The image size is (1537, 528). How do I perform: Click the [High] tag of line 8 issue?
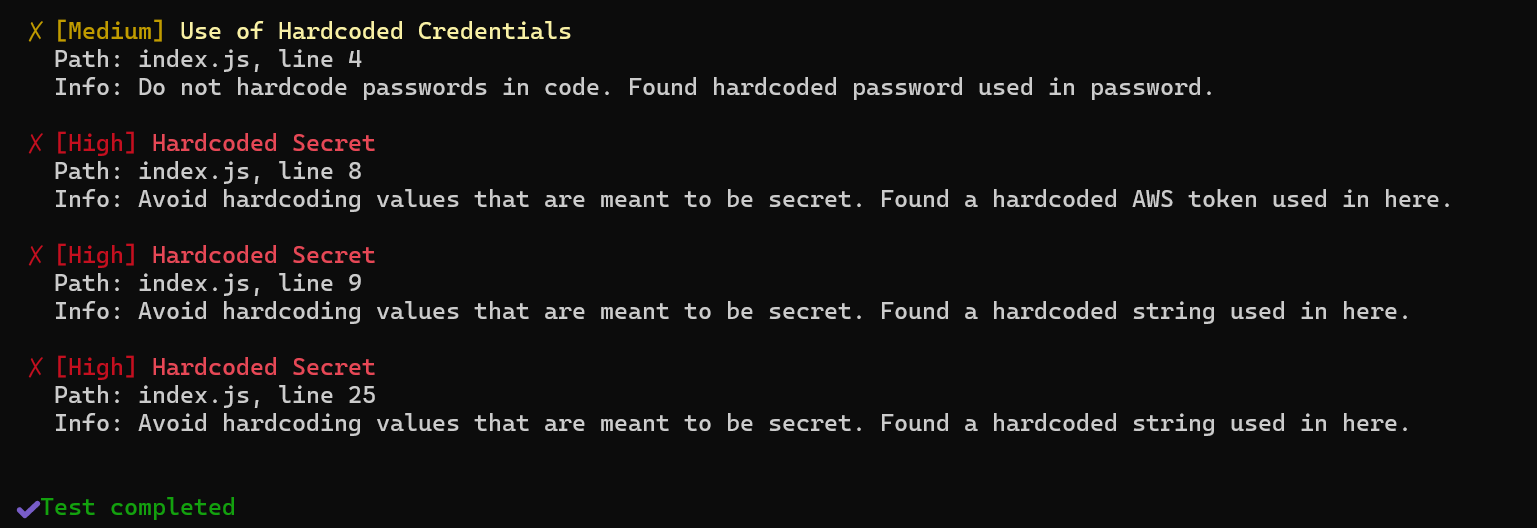pyautogui.click(x=96, y=144)
